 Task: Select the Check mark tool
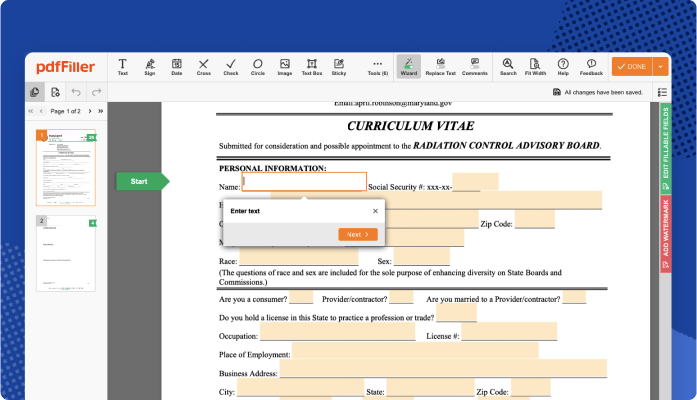tap(231, 67)
